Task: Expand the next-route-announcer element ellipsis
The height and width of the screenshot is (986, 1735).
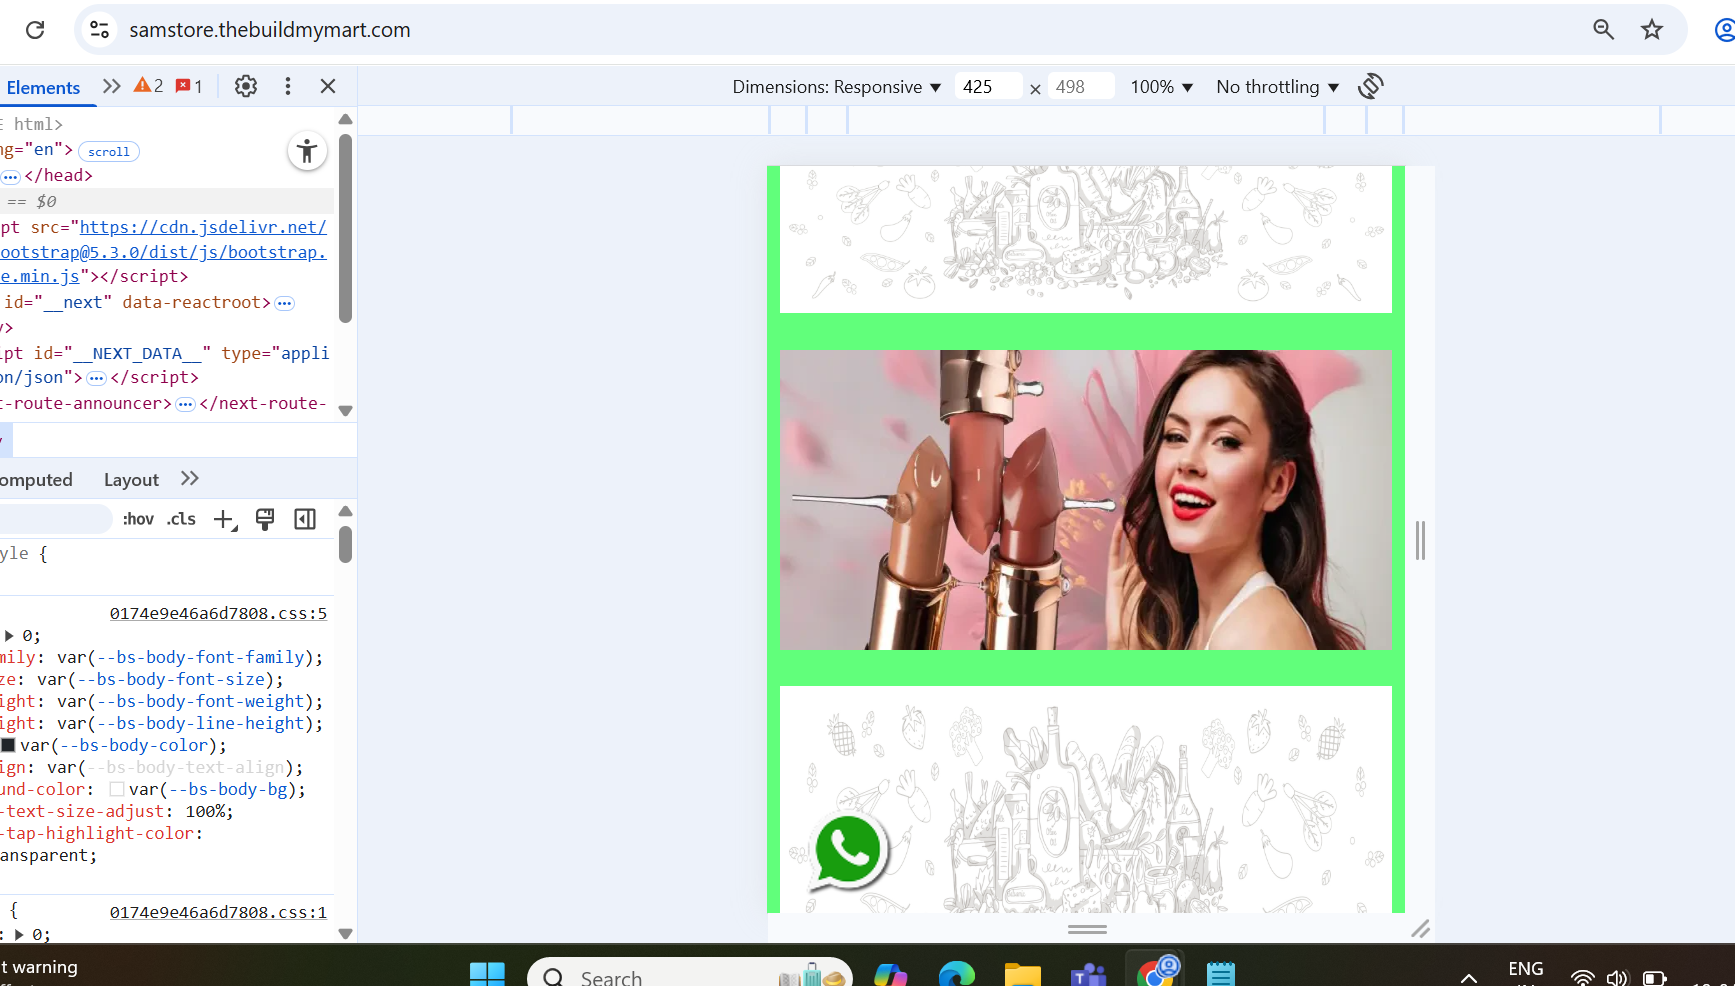Action: click(x=185, y=404)
